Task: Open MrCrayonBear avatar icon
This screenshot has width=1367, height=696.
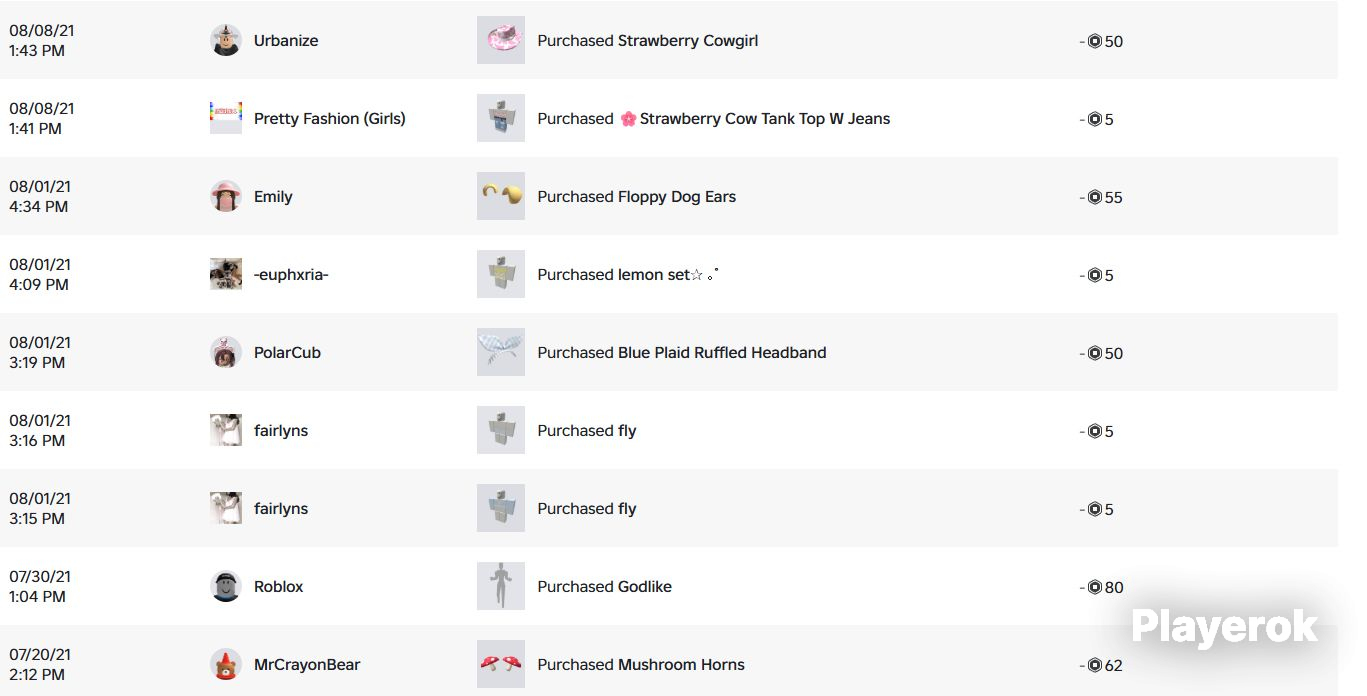Action: (226, 664)
